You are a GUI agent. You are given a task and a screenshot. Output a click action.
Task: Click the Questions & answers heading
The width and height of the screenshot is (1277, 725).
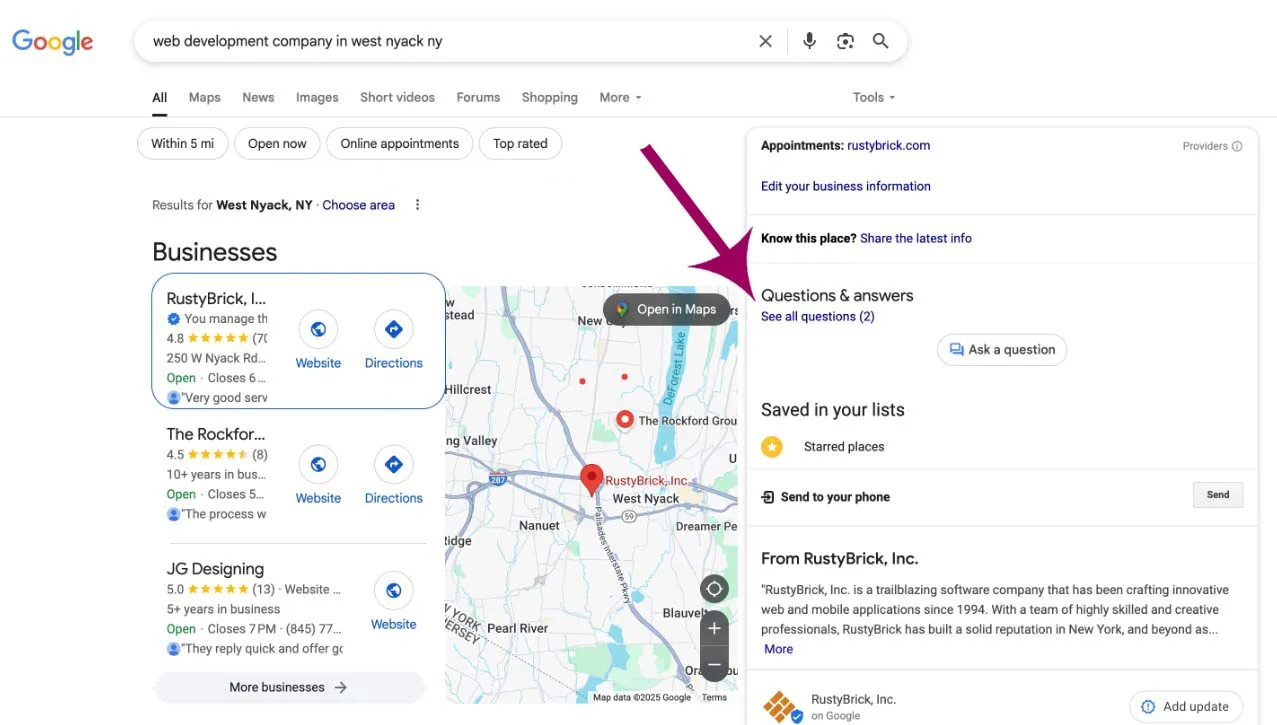pyautogui.click(x=837, y=295)
